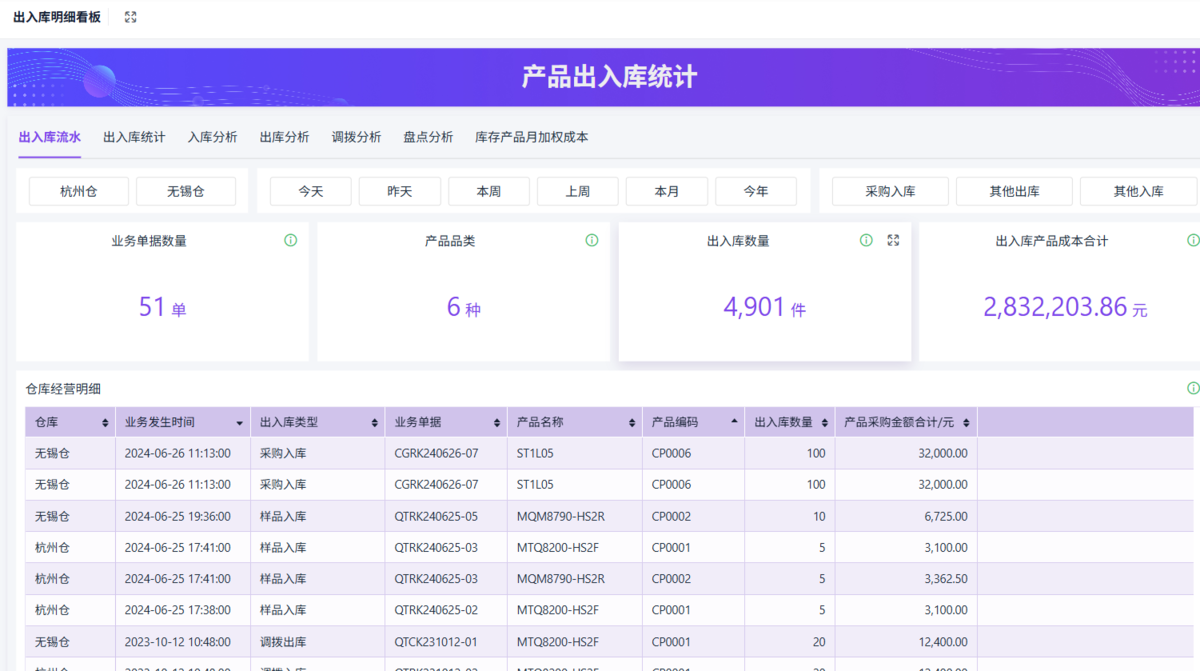Sort table by 出入库类型 column
Screen dimensions: 1200x671
click(374, 423)
